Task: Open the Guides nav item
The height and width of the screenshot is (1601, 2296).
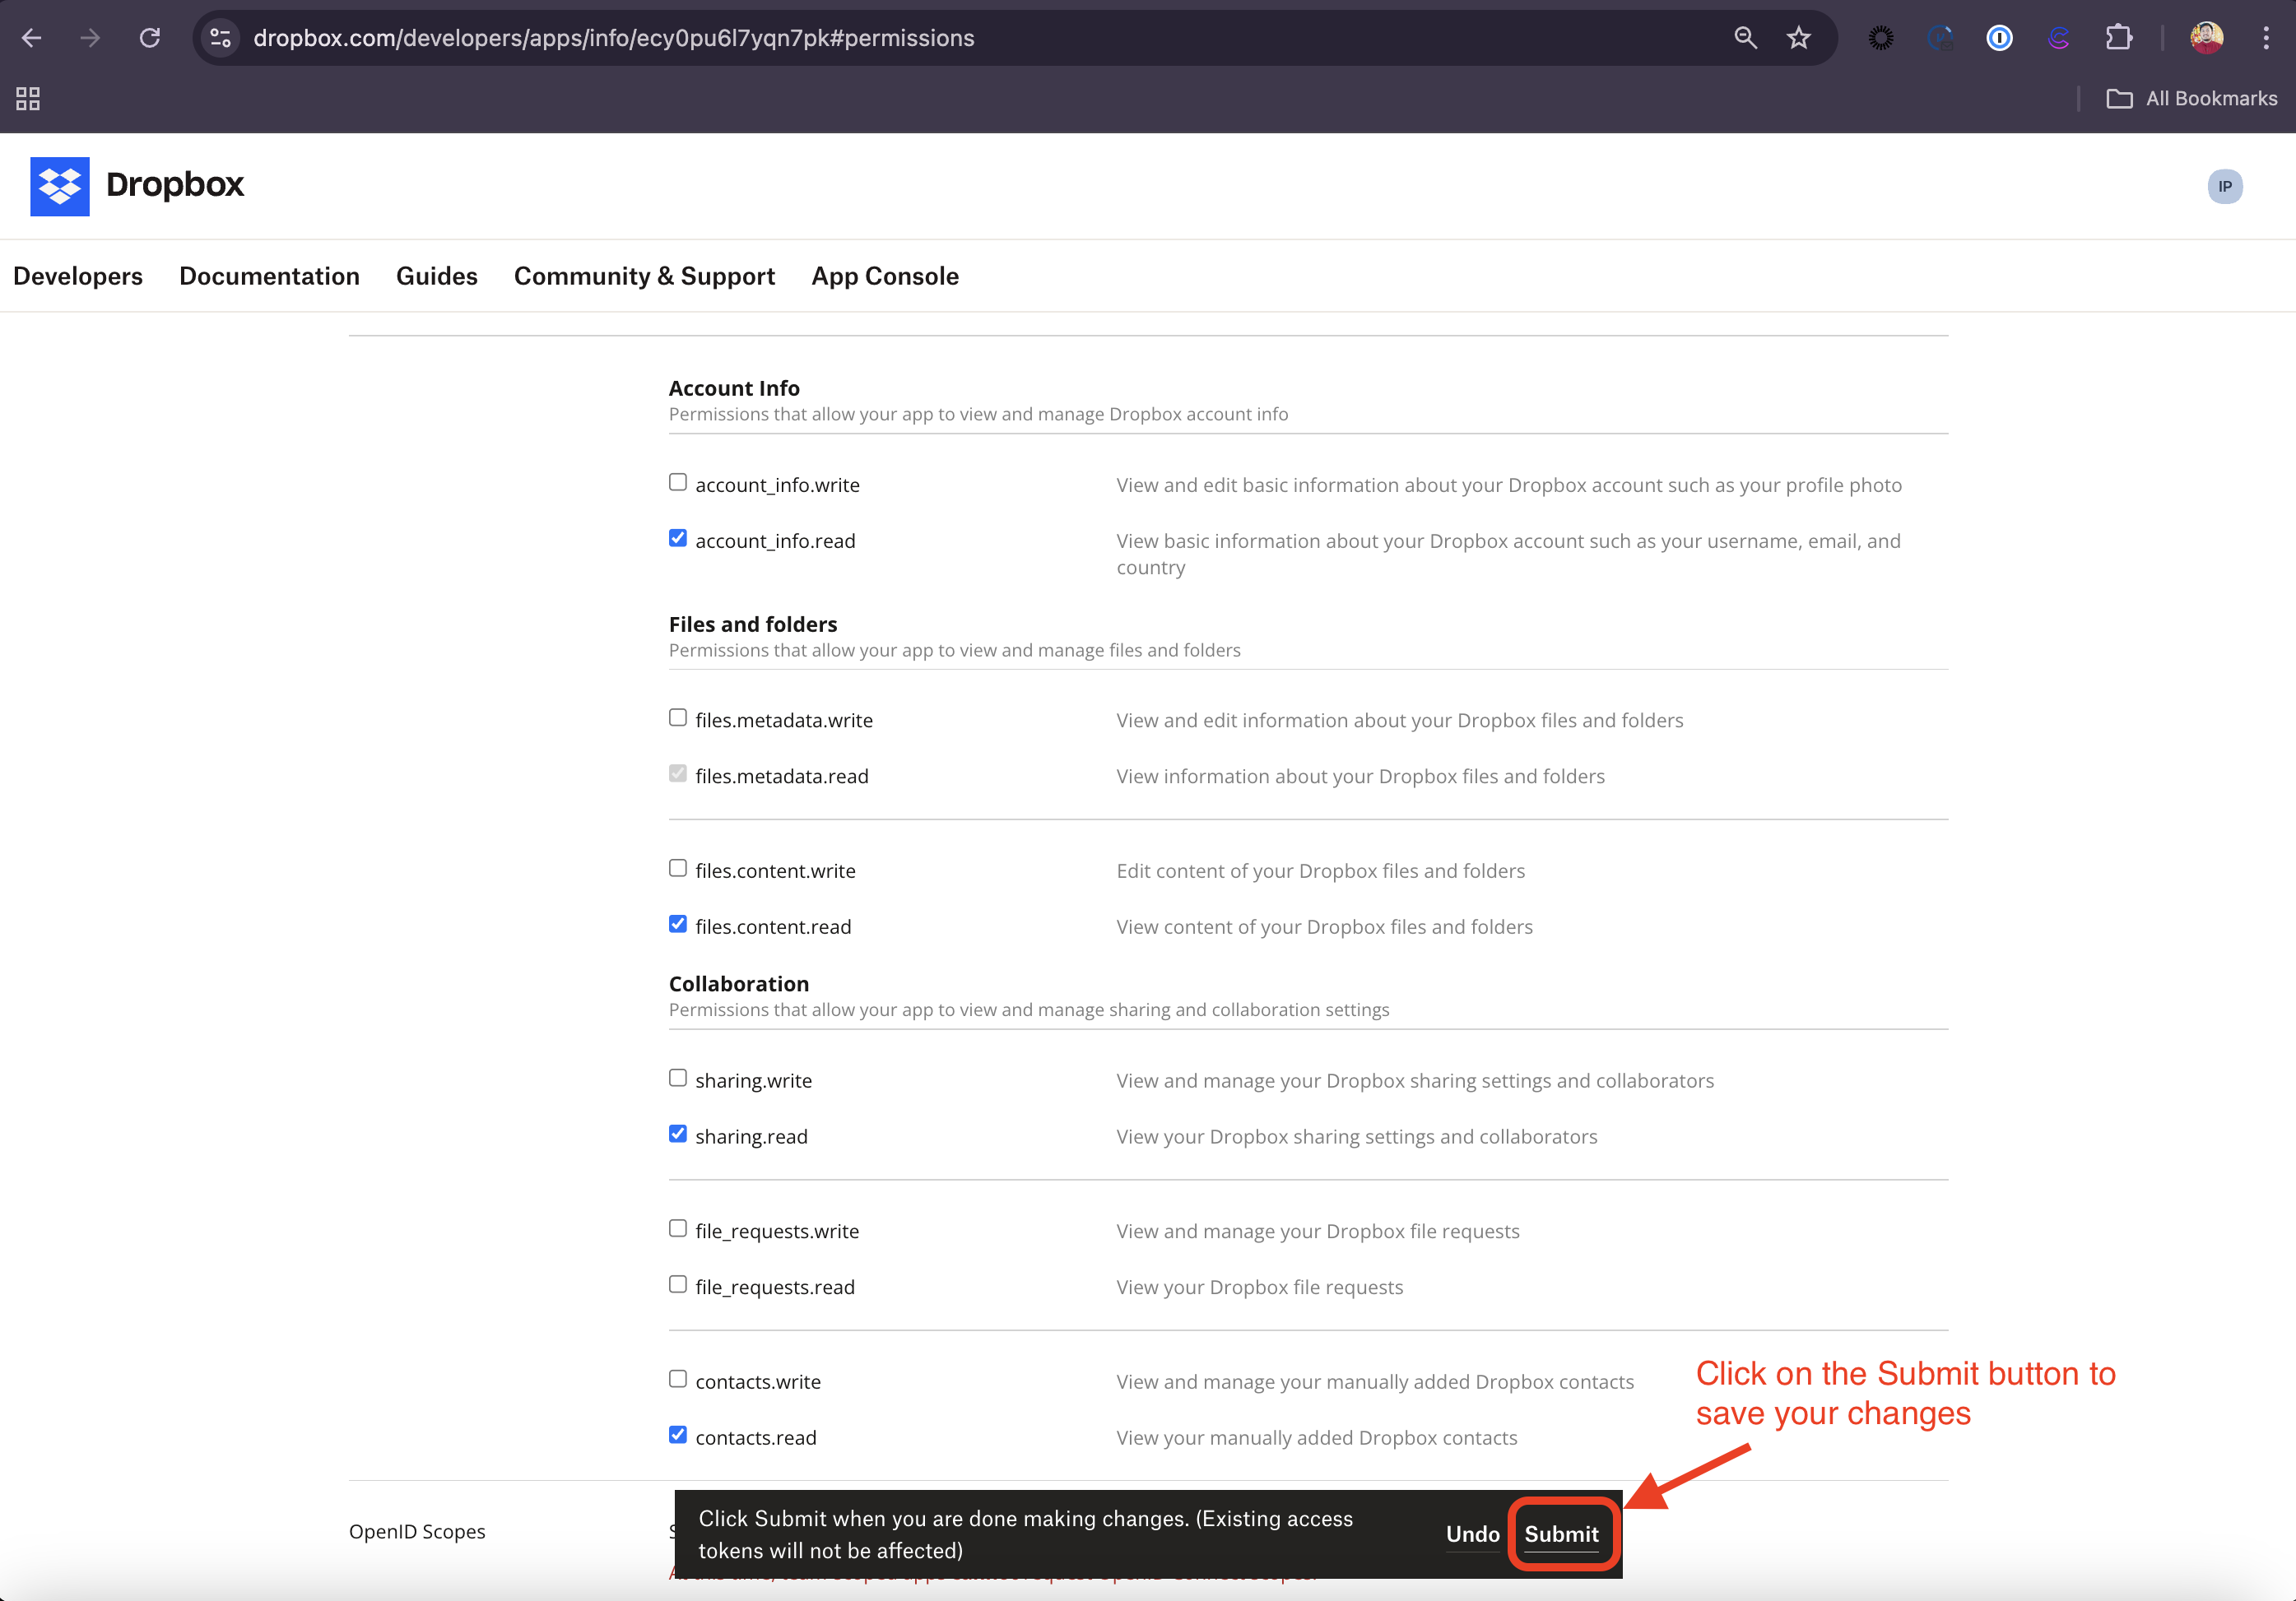Action: pos(436,276)
